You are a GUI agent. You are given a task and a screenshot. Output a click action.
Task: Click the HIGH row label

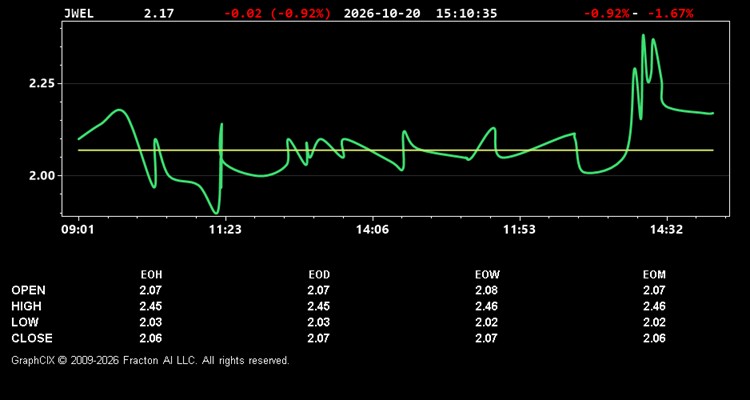point(27,306)
